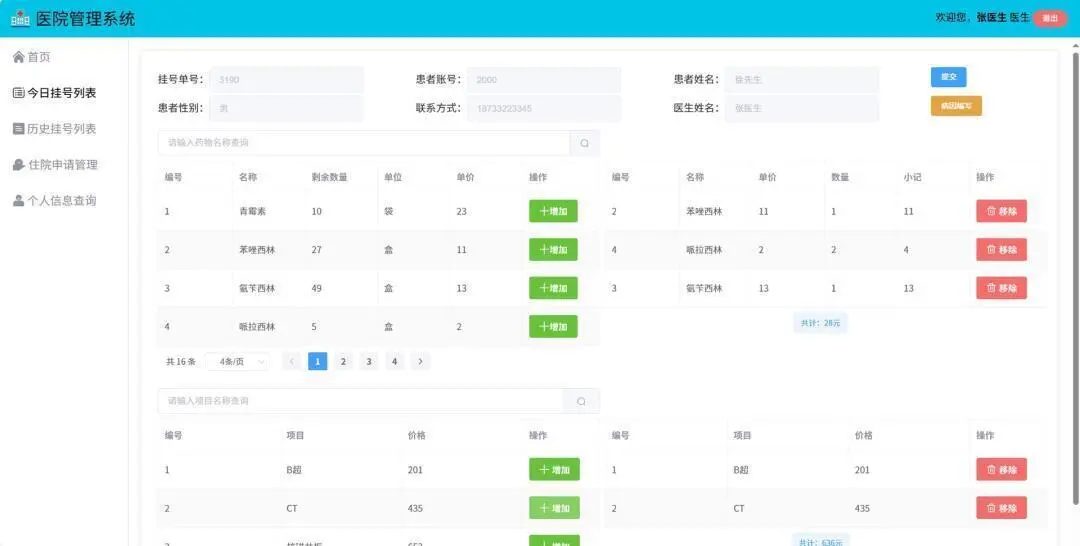1080x546 pixels.
Task: Click the 患者账号 field
Action: [544, 80]
